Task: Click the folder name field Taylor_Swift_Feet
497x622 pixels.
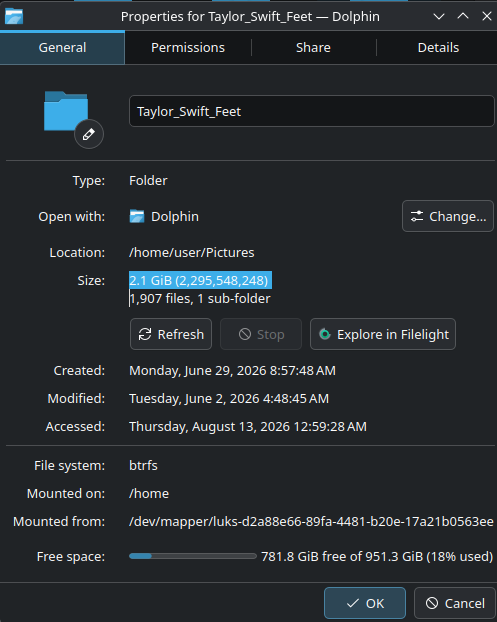Action: click(311, 111)
